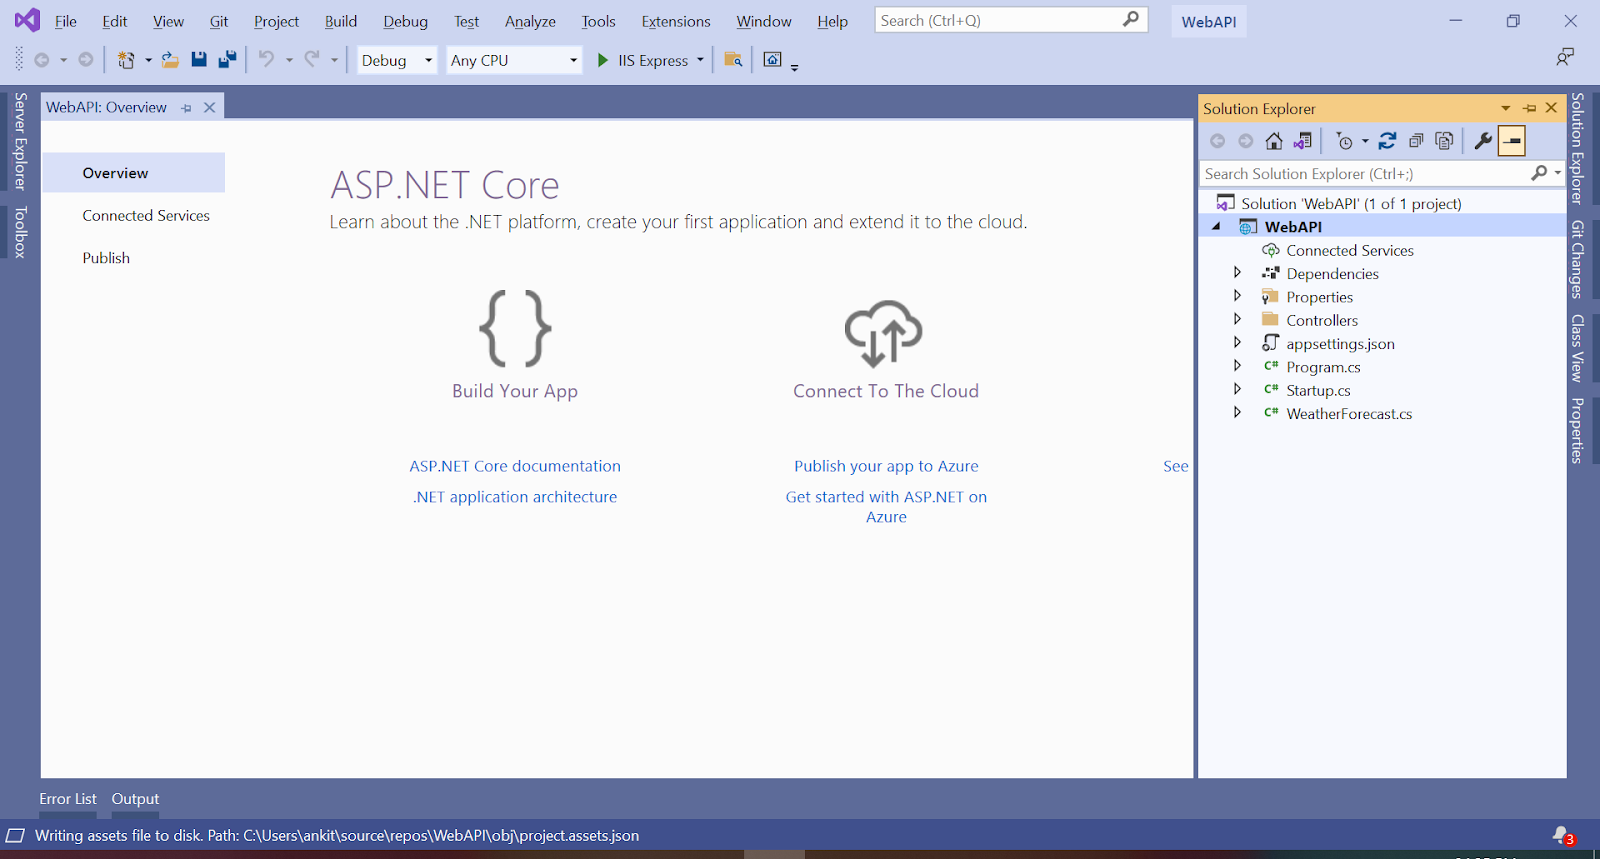Click the Connect To The Cloud icon
1600x859 pixels.
tap(884, 333)
